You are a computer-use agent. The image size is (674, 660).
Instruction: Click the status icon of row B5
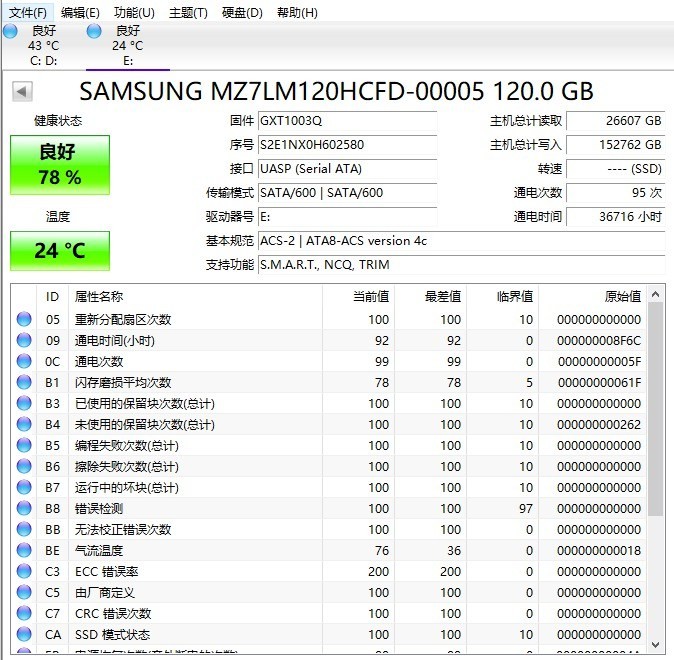pos(24,445)
